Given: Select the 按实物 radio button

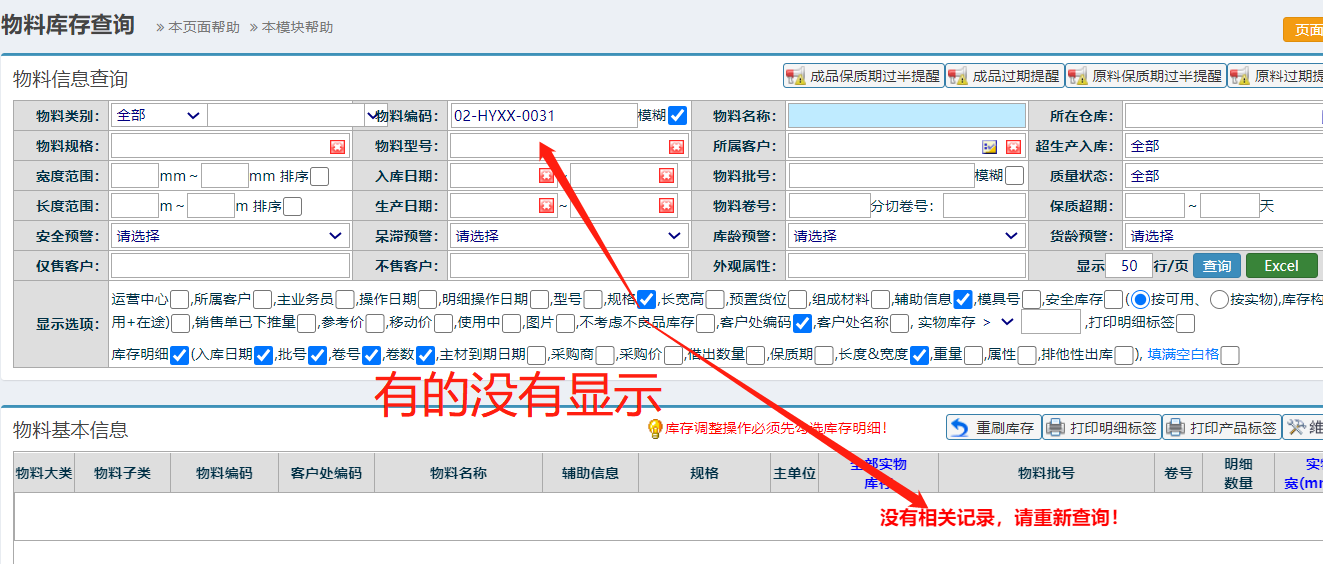Looking at the screenshot, I should point(1220,299).
